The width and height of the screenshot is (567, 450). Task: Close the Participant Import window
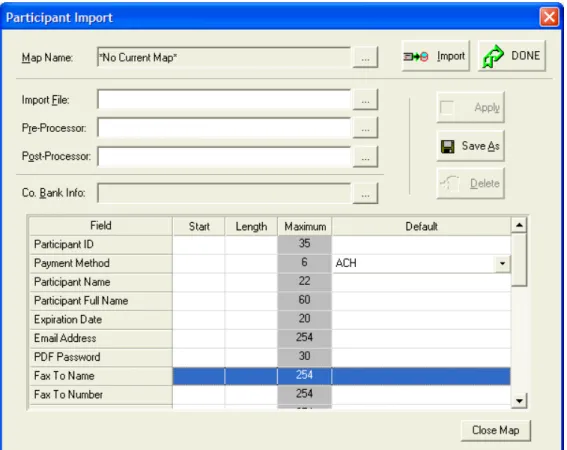point(549,17)
